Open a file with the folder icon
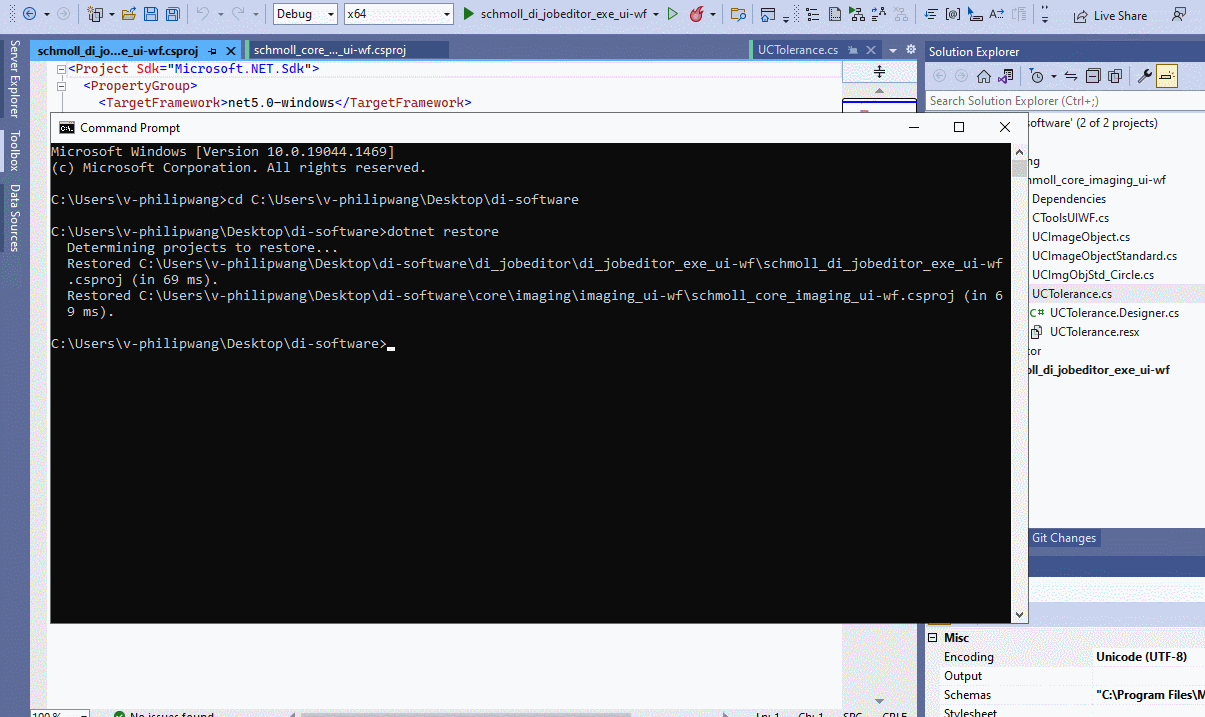 (129, 14)
